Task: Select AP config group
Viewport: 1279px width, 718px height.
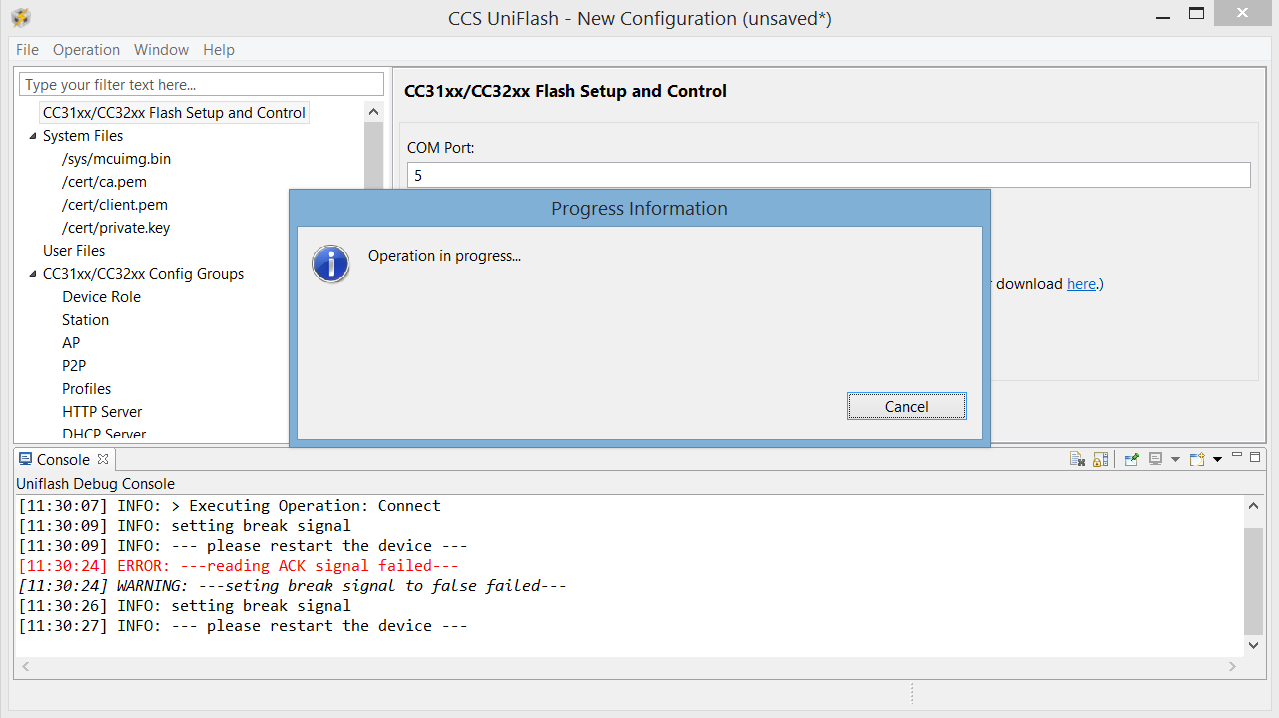Action: (x=71, y=343)
